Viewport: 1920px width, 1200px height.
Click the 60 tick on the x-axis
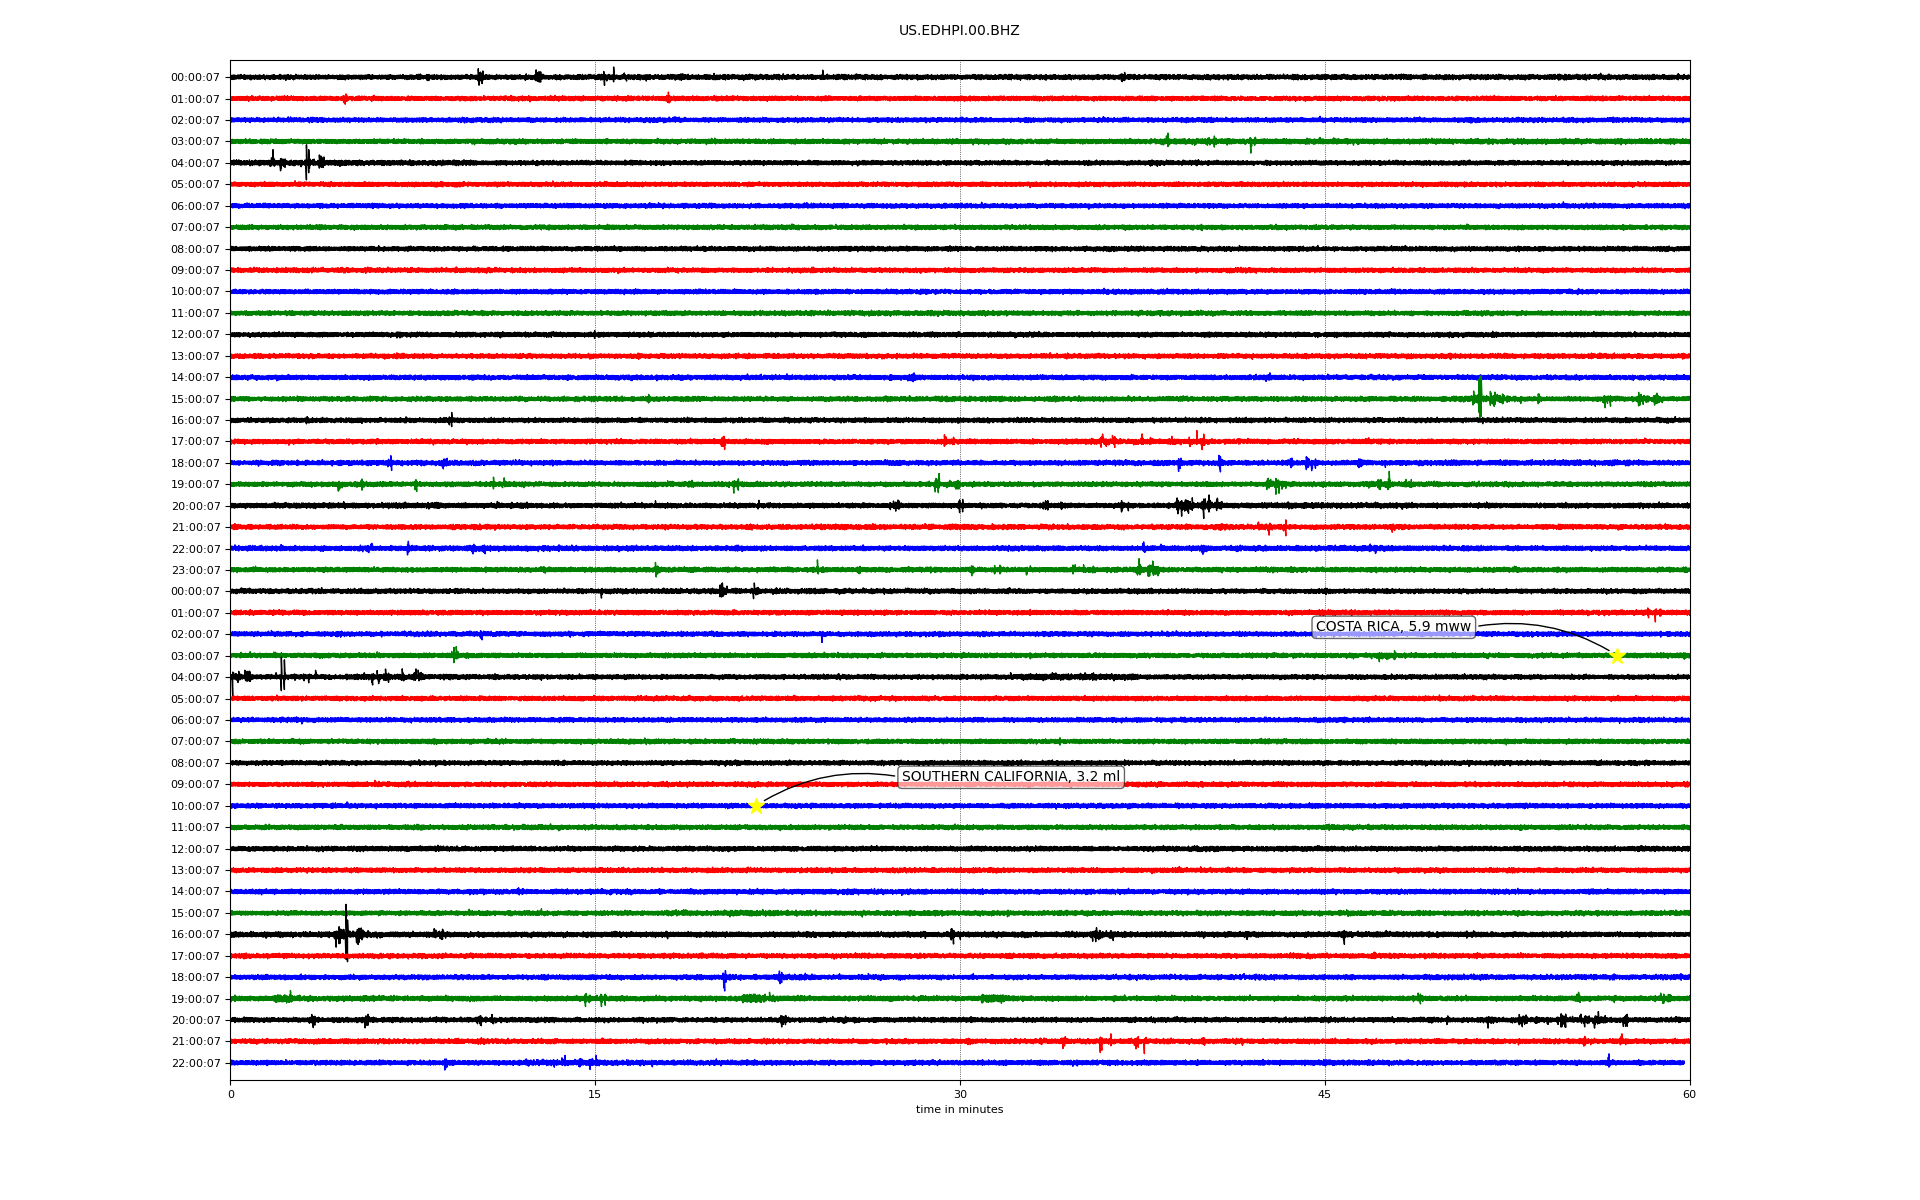coord(1689,1094)
